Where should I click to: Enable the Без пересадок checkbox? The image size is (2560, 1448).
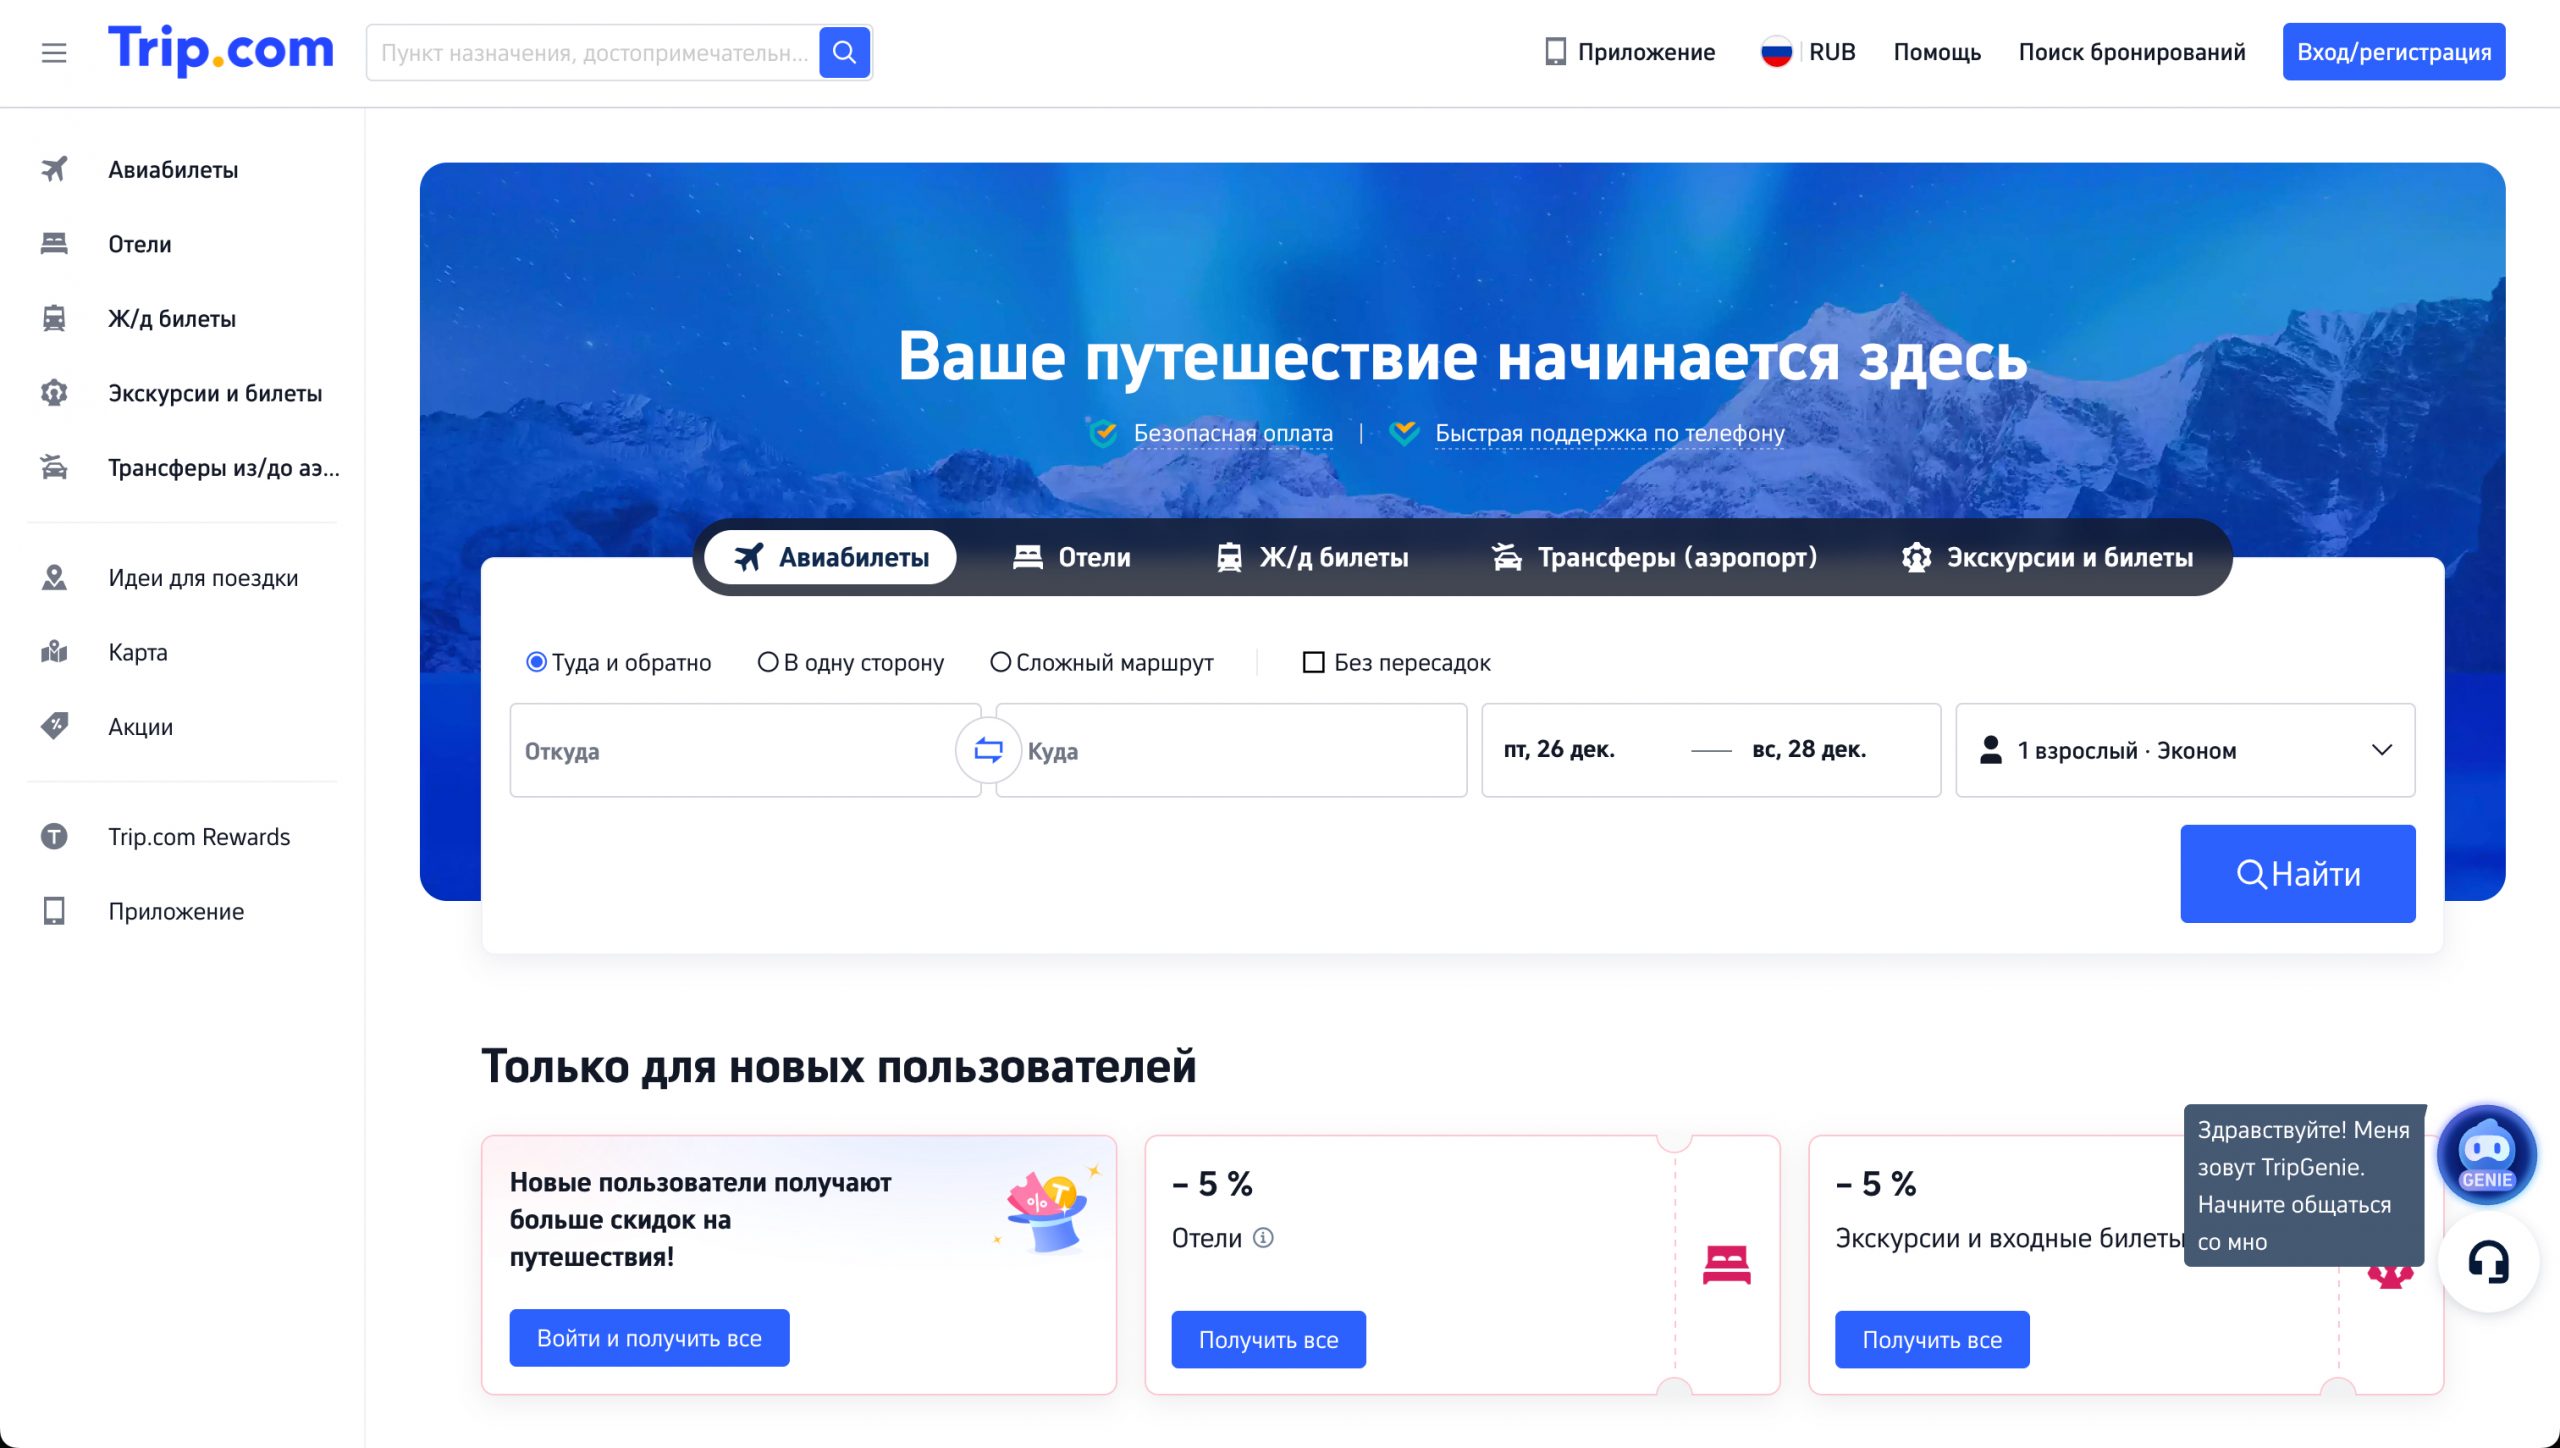pyautogui.click(x=1314, y=662)
